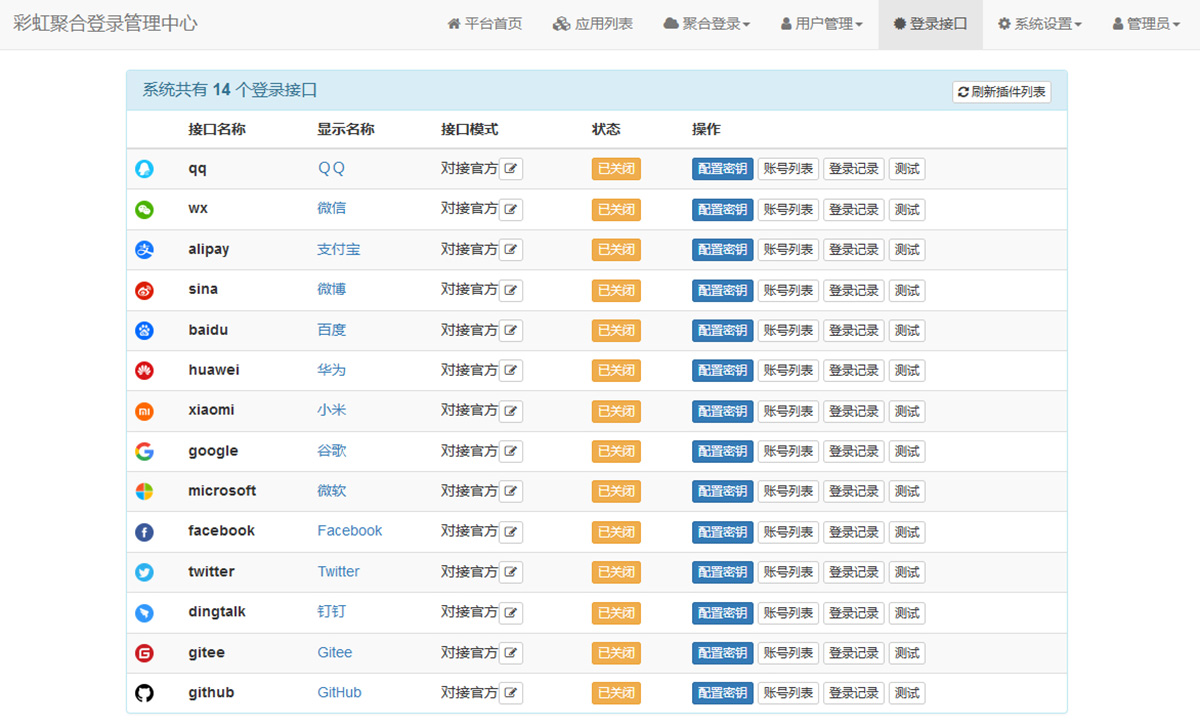Click the Weibo sina logo icon
The image size is (1200, 728).
[x=144, y=290]
